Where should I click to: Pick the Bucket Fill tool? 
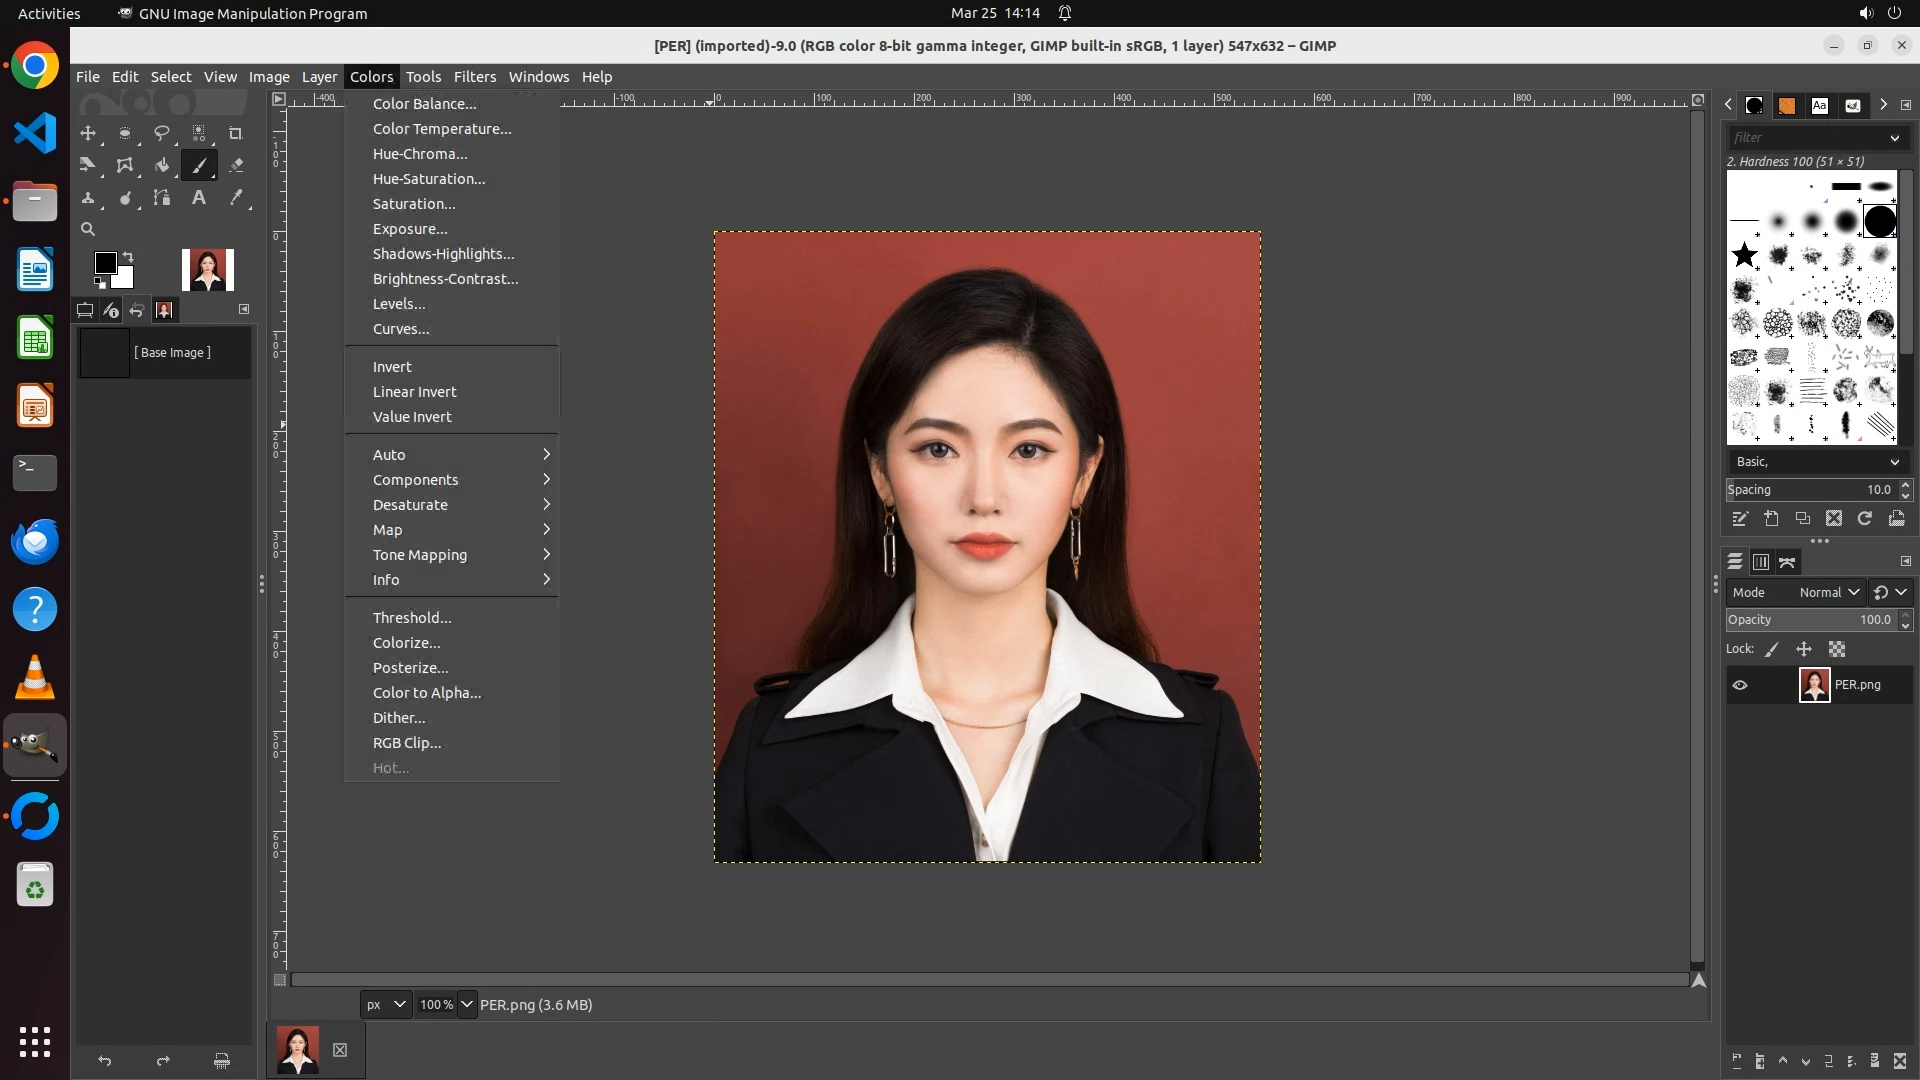coord(162,165)
